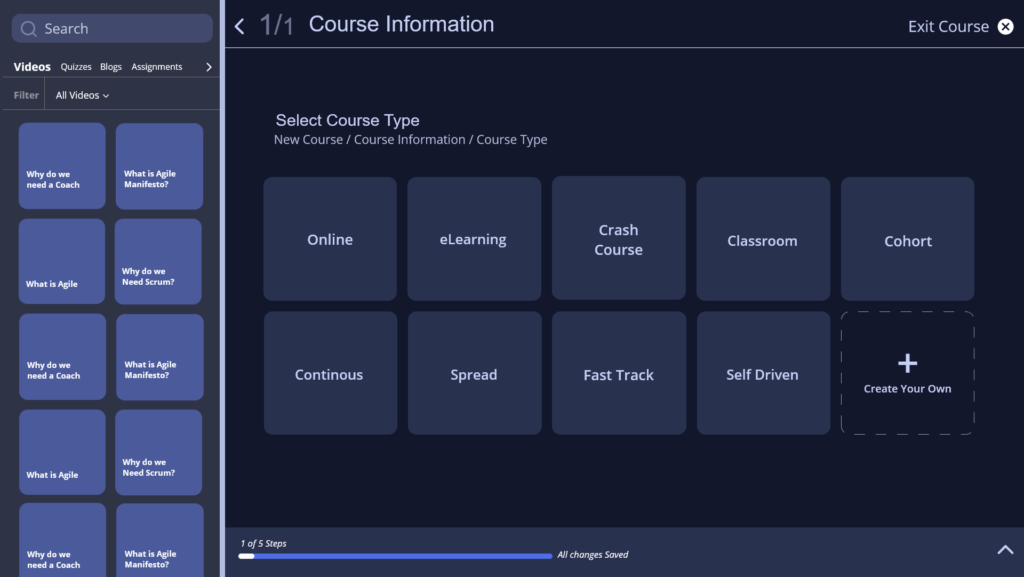Image resolution: width=1024 pixels, height=577 pixels.
Task: Select the eLearning course type
Action: pyautogui.click(x=474, y=239)
